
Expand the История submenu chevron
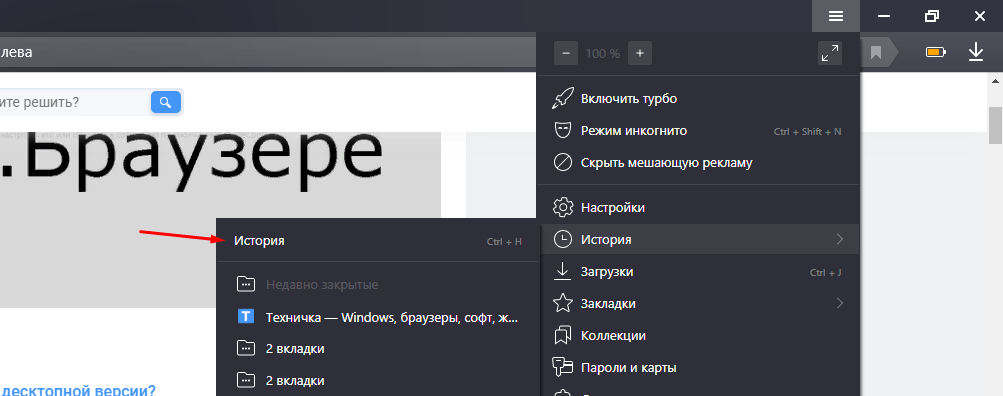(840, 239)
